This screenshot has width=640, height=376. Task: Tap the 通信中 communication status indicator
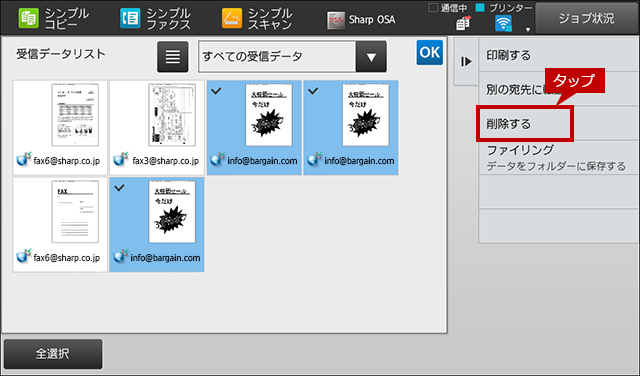[448, 8]
